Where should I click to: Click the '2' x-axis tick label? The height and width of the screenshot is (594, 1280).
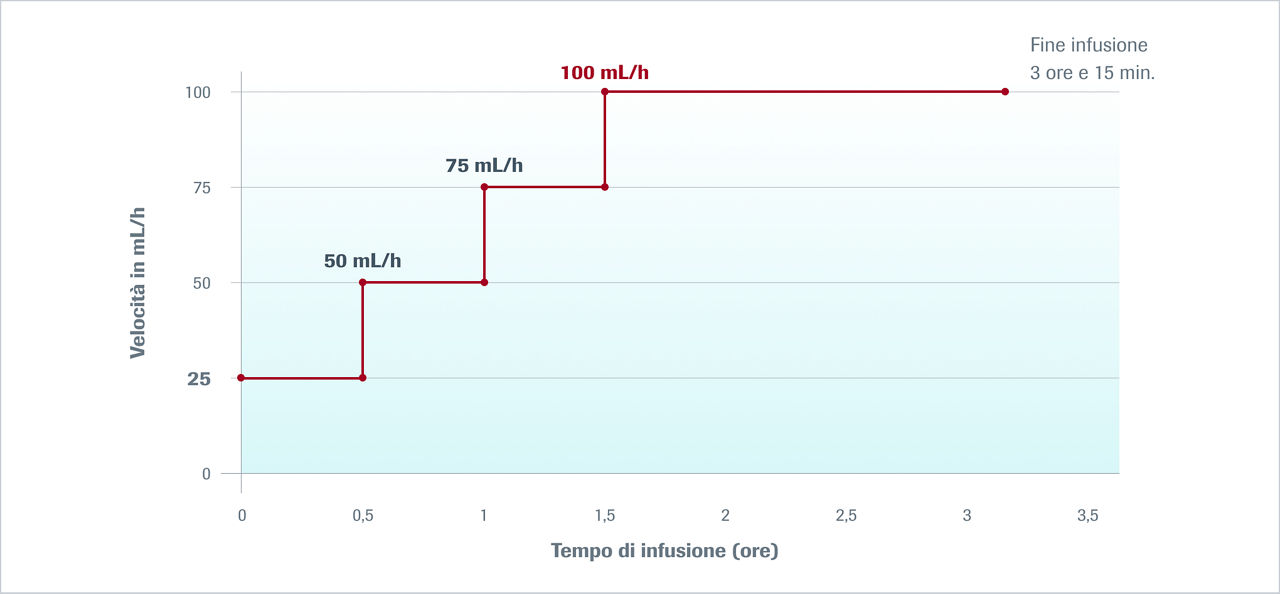(725, 515)
